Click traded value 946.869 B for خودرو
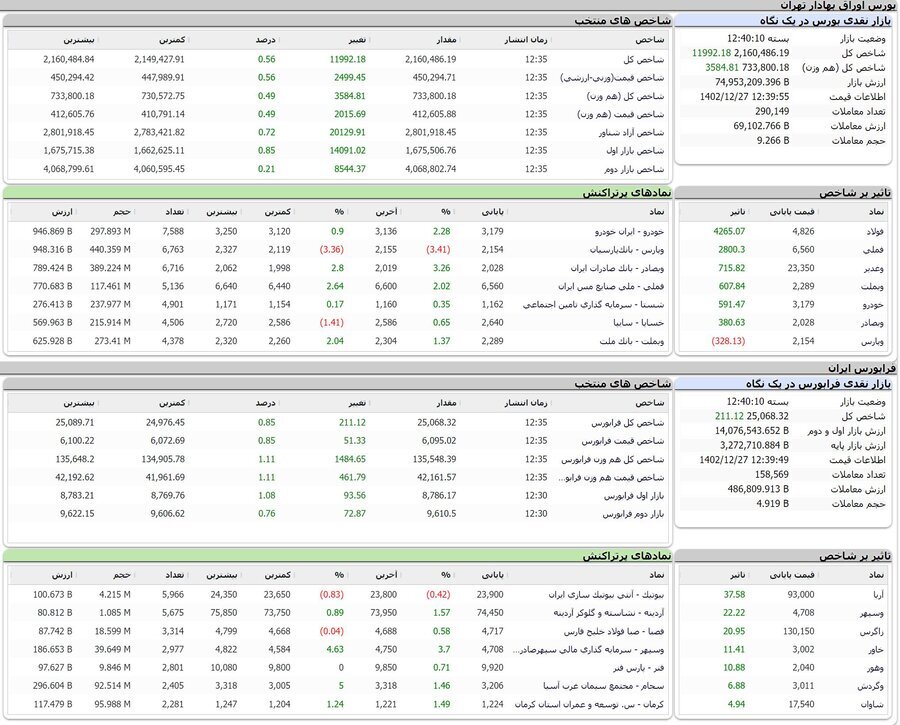This screenshot has height=725, width=900. 52,231
